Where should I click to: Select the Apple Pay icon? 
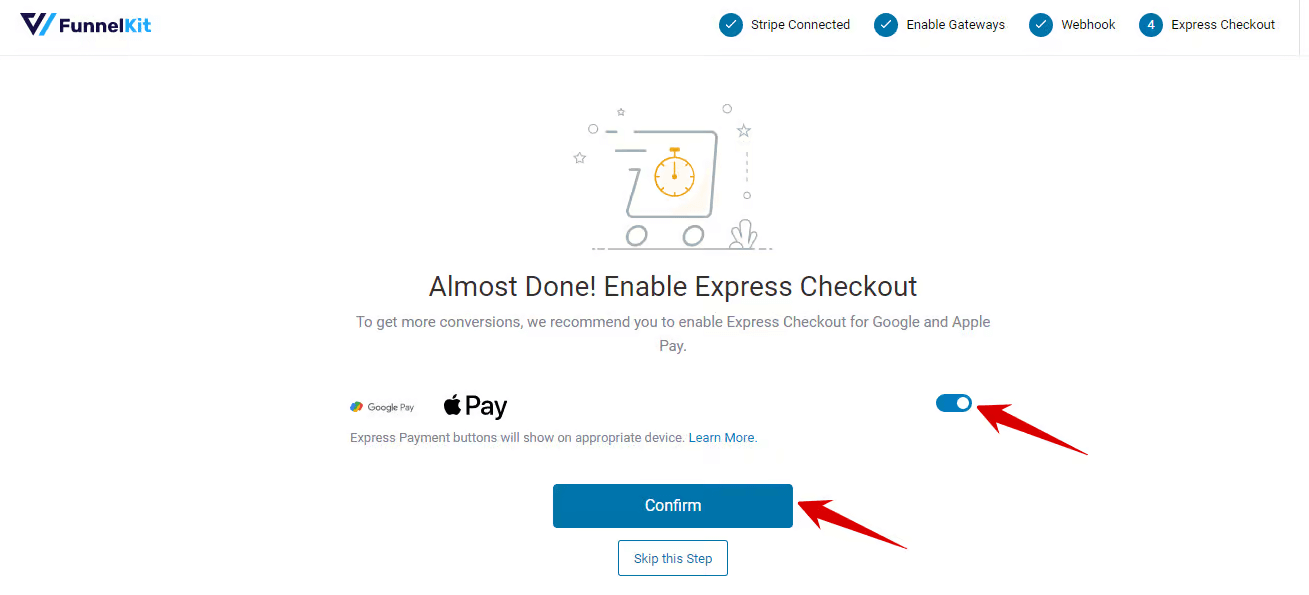pos(474,405)
